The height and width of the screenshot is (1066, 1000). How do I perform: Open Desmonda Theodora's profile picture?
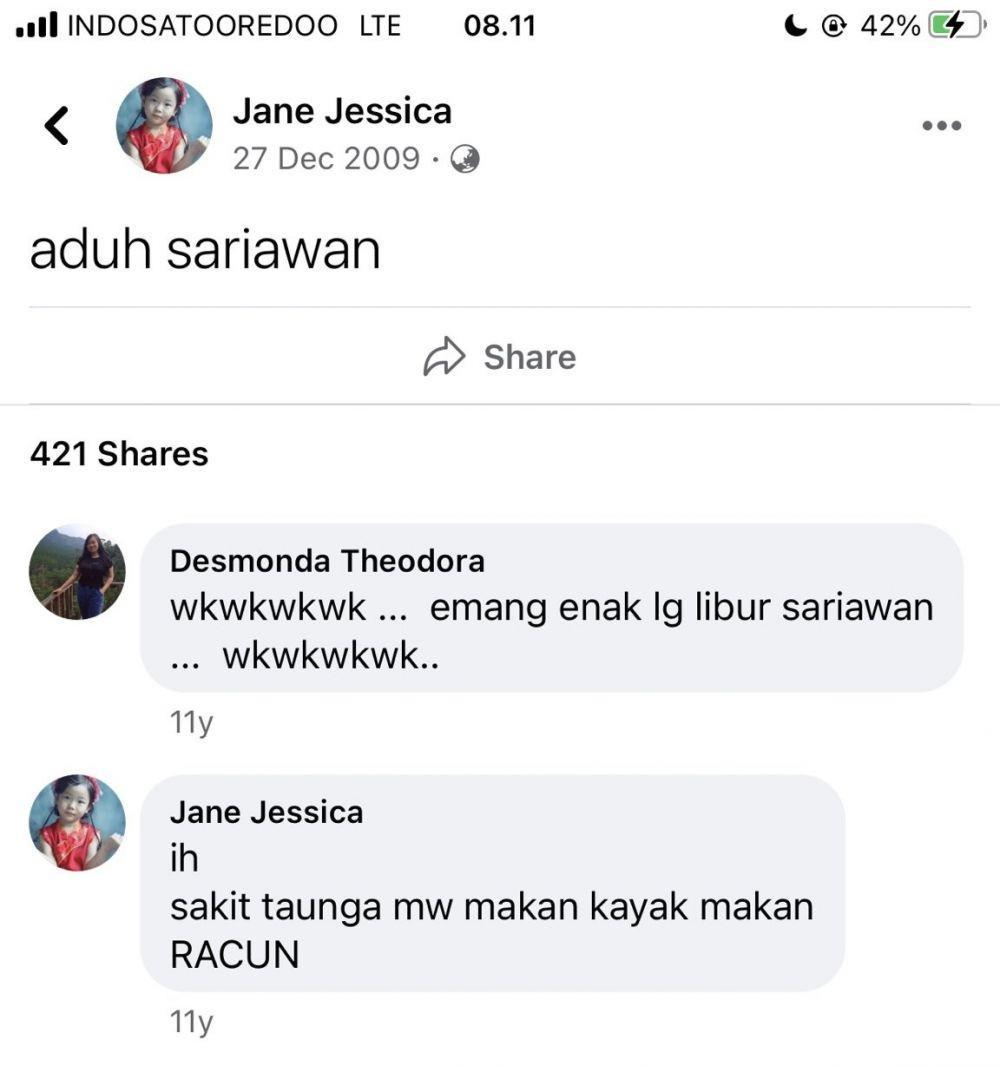77,572
